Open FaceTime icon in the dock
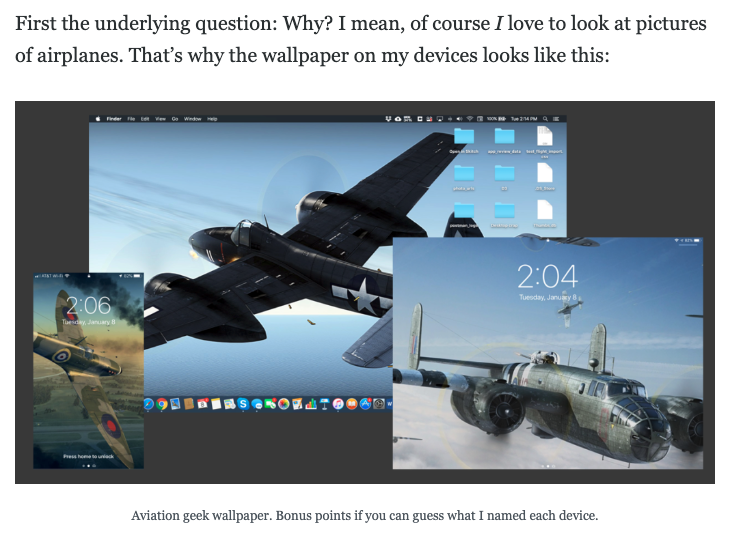This screenshot has width=756, height=541. coord(270,404)
